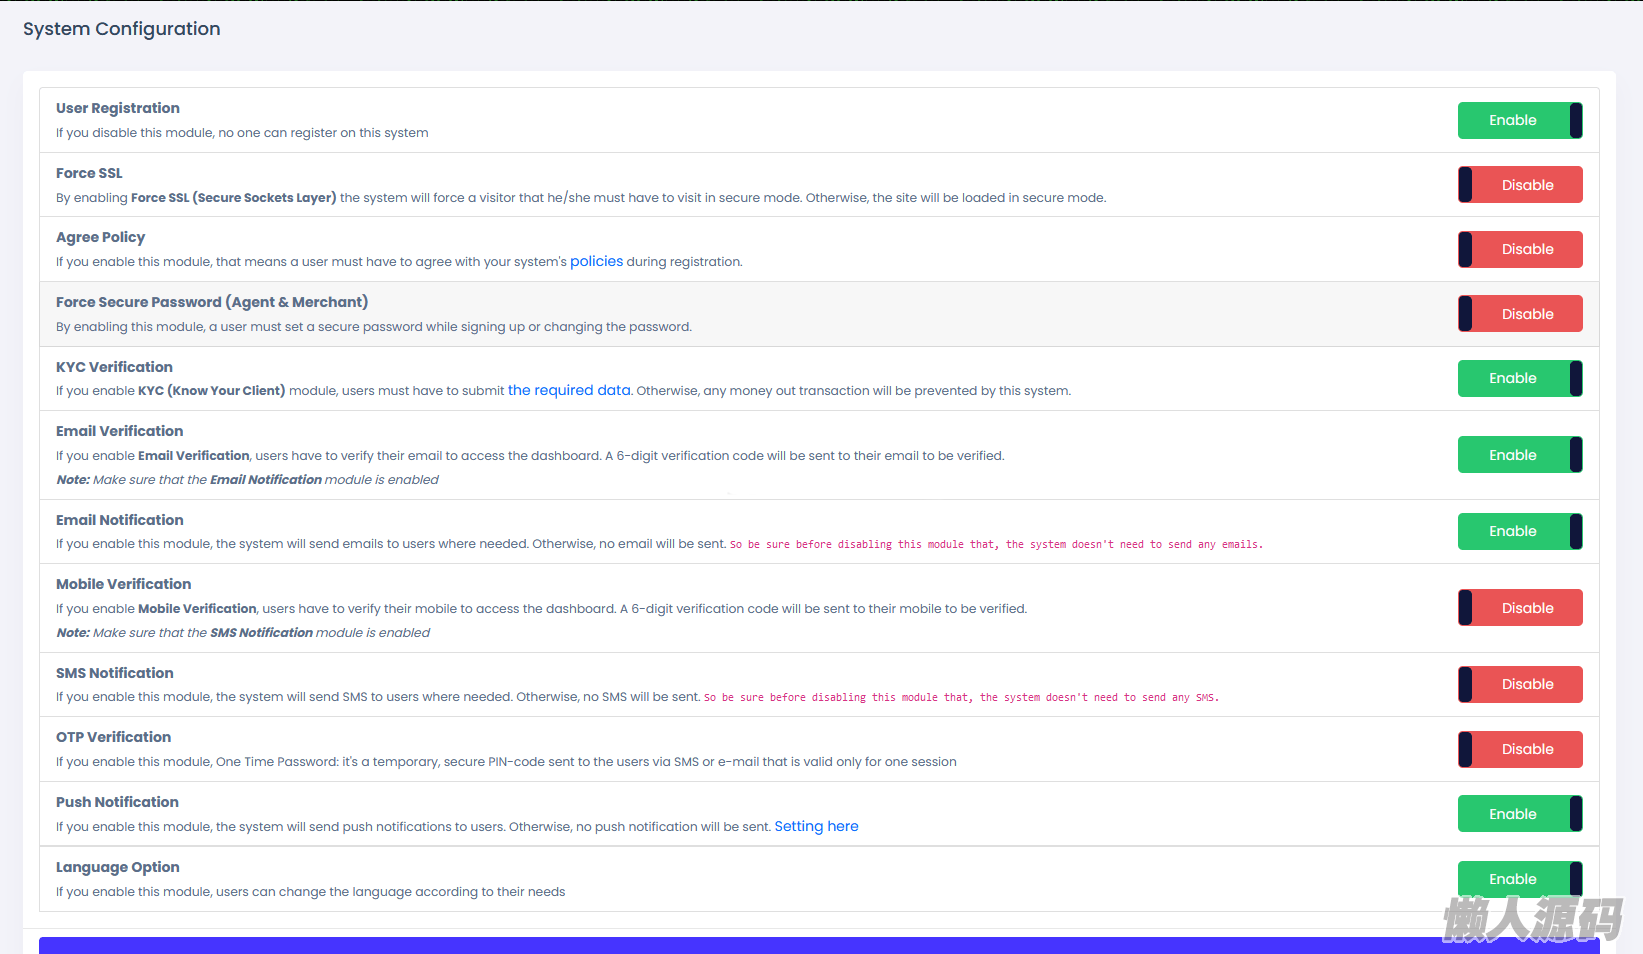
Task: Click the Force Secure Password description text
Action: click(x=374, y=327)
